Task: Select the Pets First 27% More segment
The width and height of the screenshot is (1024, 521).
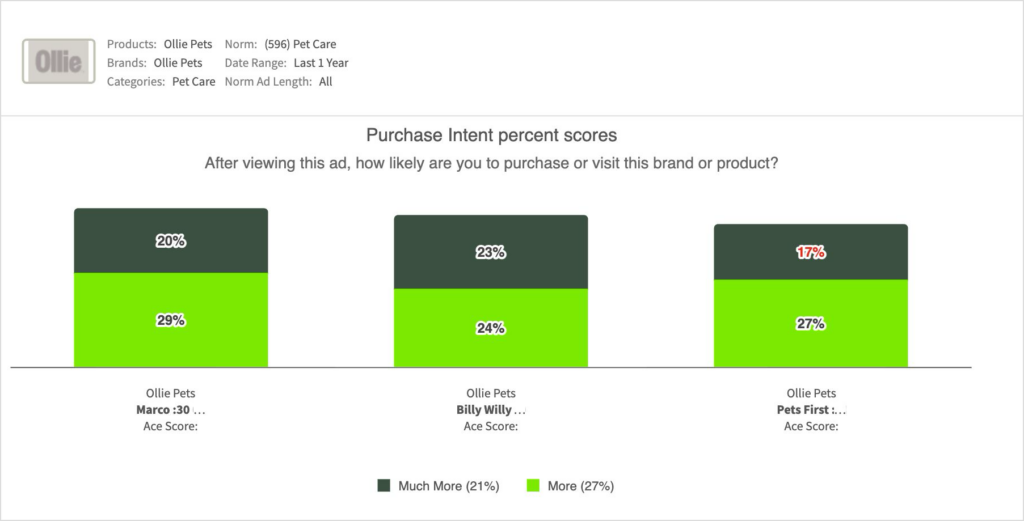Action: (x=811, y=324)
